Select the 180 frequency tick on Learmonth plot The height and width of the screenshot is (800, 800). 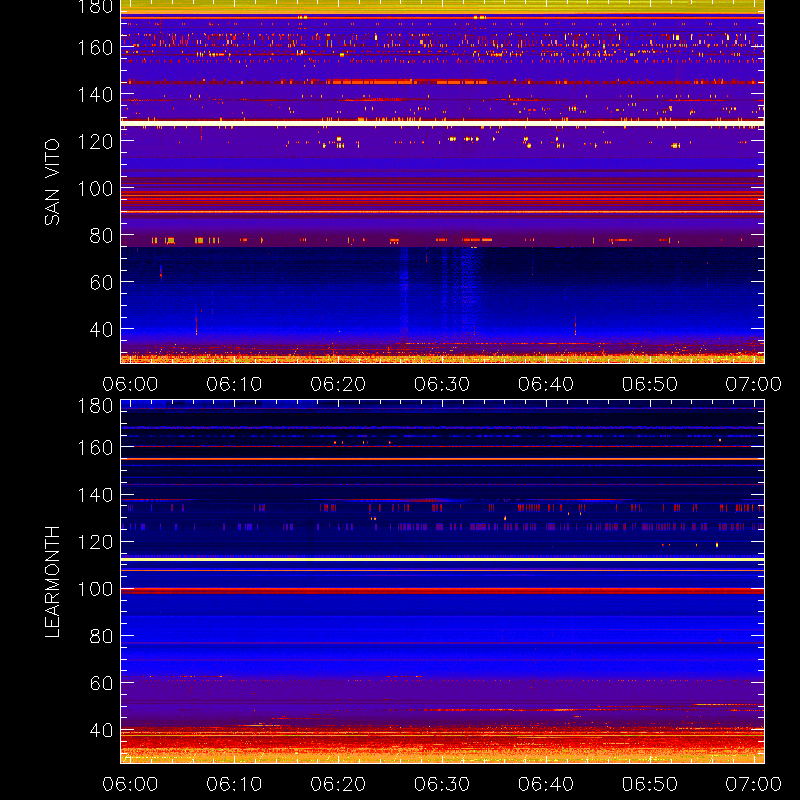95,406
